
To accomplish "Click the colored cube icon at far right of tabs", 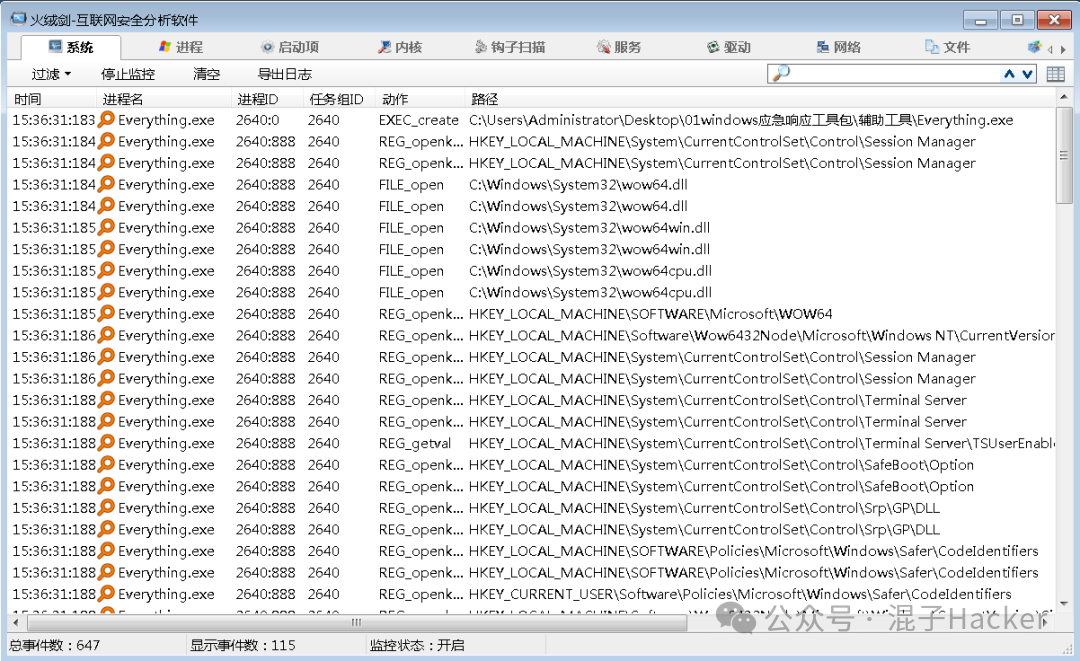I will point(1033,44).
